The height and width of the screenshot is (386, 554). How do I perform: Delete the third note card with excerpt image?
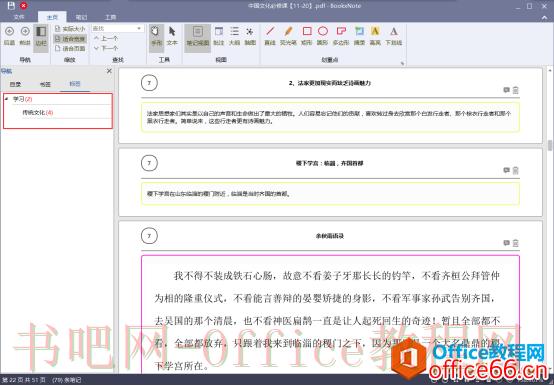515,243
